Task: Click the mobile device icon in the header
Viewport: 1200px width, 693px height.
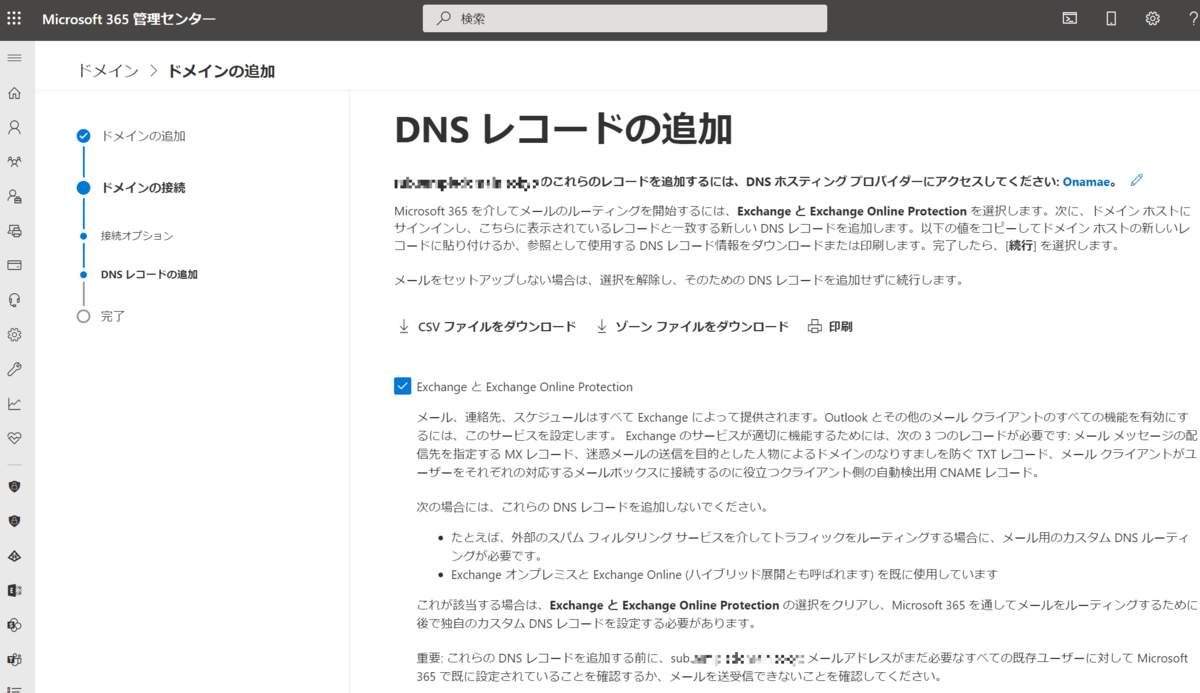Action: click(x=1111, y=18)
